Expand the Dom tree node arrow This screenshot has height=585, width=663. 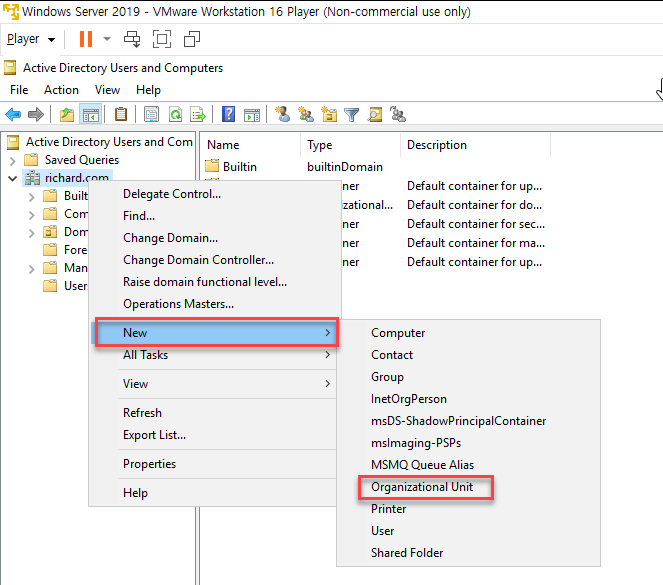click(32, 233)
